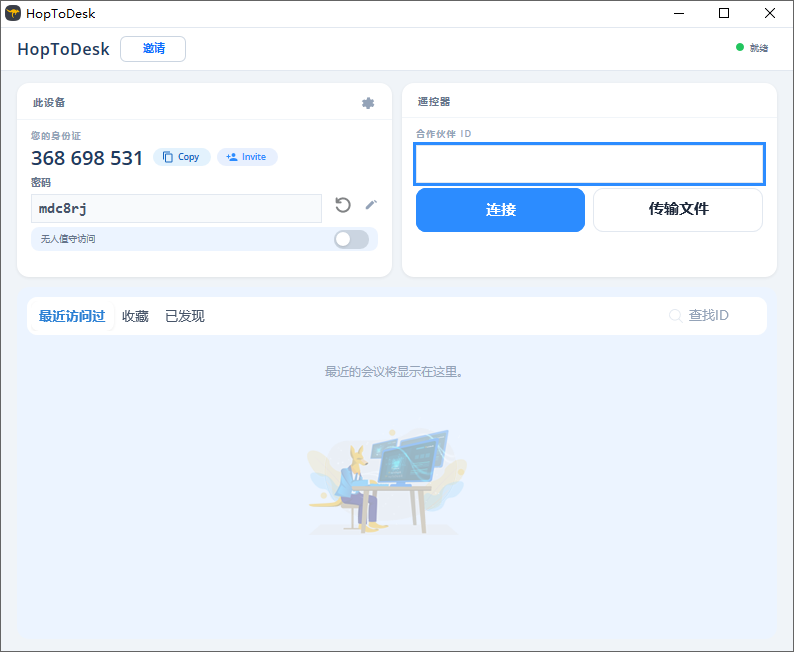Click the blue 连接 button
Screen dimensions: 794x652
point(500,210)
